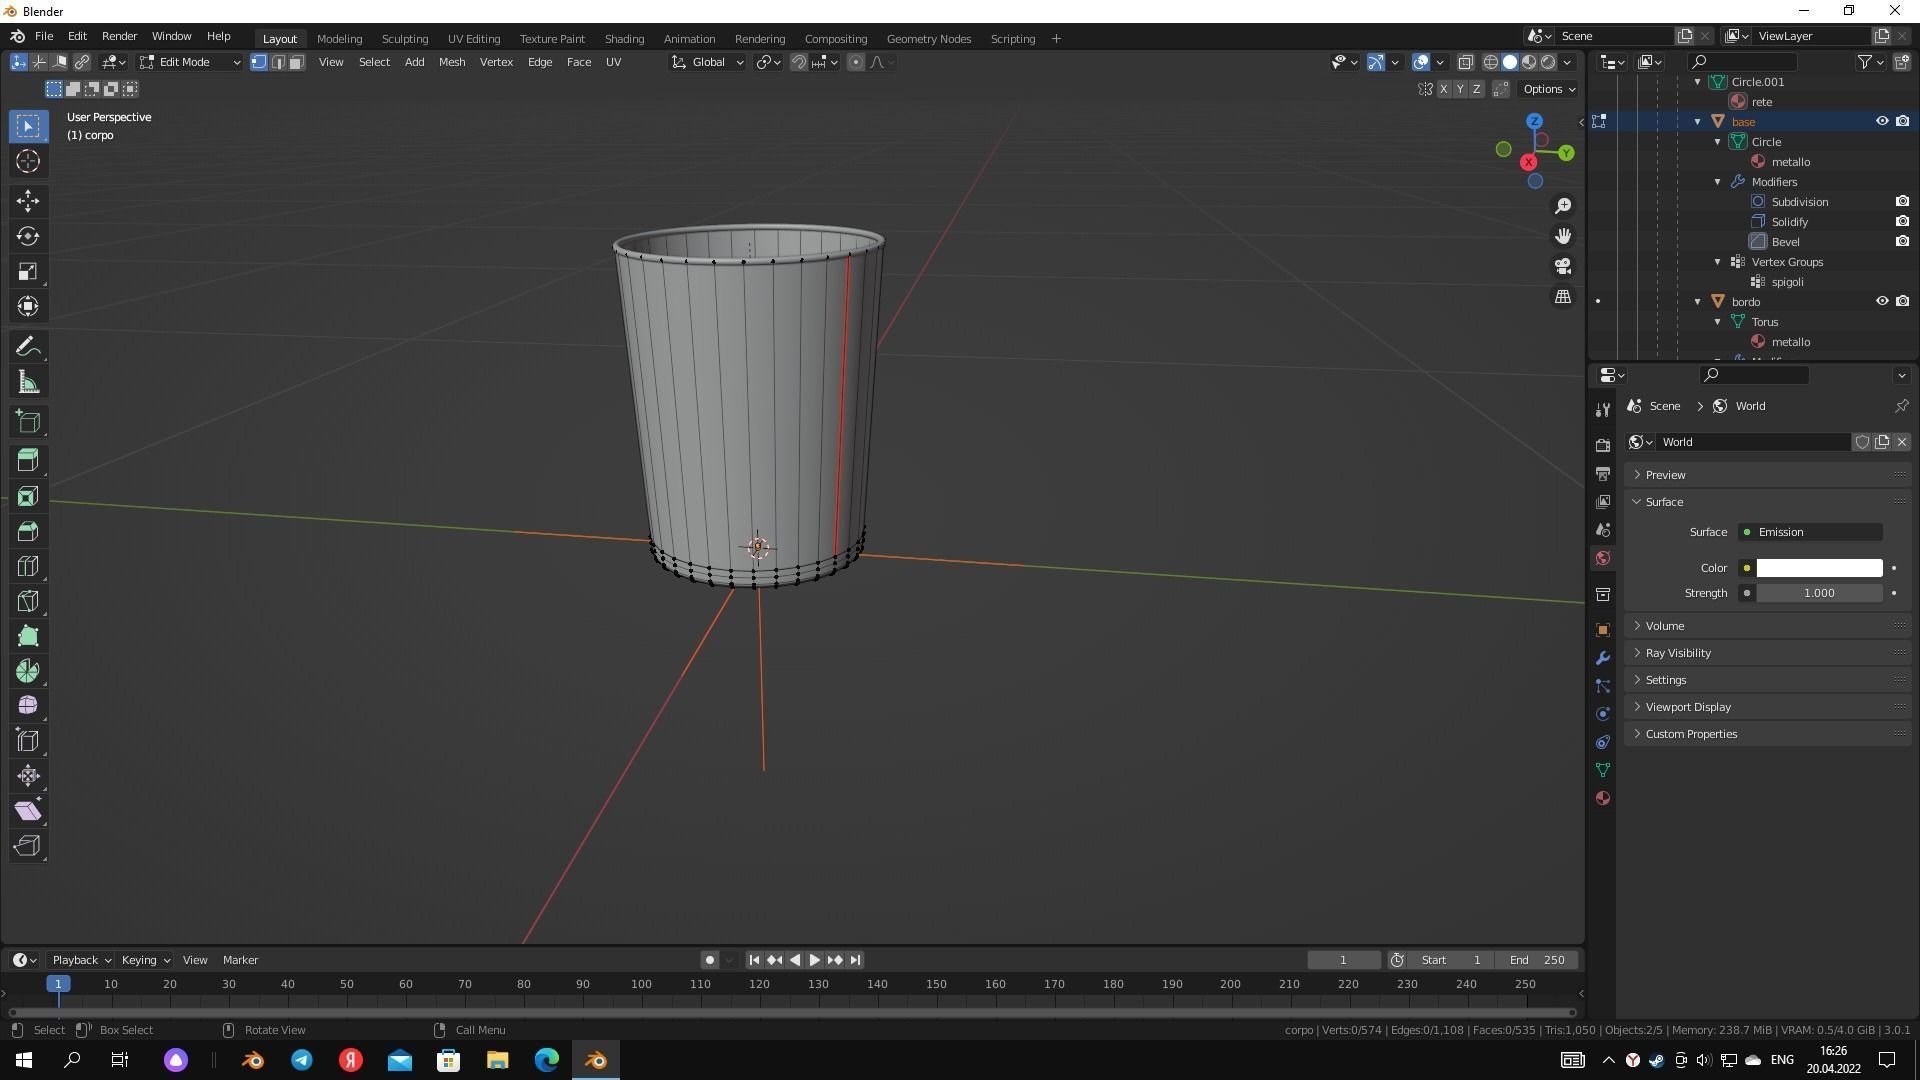This screenshot has height=1080, width=1920.
Task: Switch perspective/orthographic grid icon
Action: 1562,297
